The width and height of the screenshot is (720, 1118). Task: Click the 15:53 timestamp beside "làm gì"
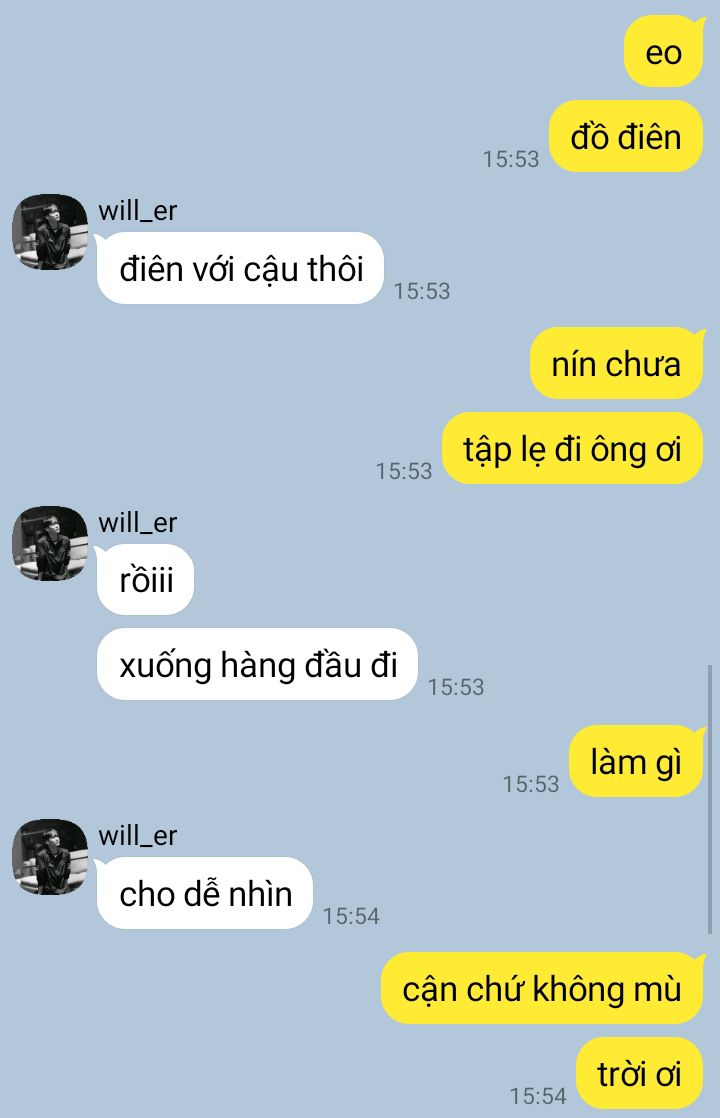[531, 784]
